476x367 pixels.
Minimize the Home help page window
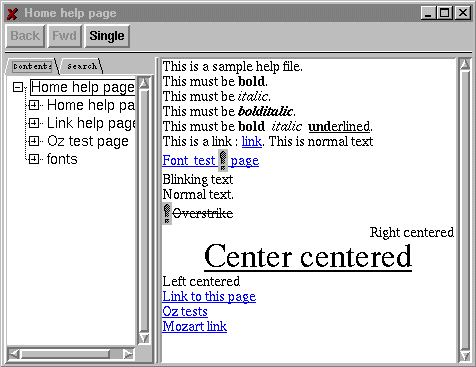pos(429,13)
